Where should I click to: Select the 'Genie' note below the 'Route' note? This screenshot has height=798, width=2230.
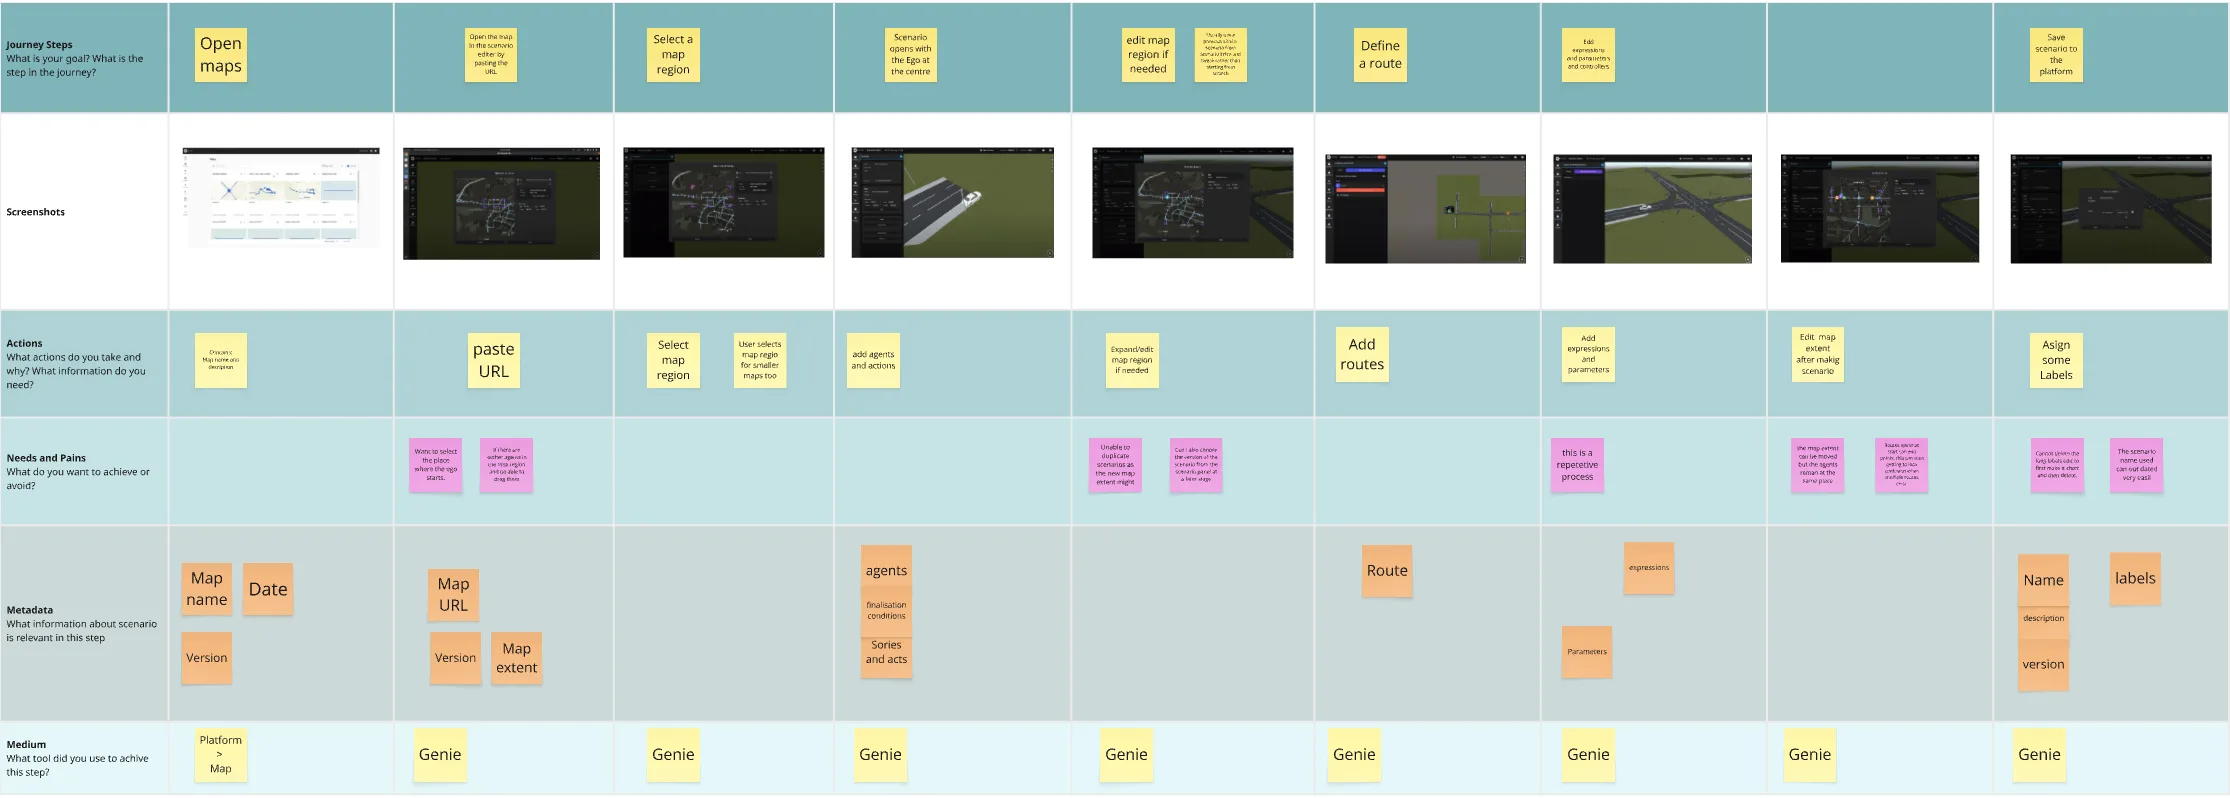[1354, 755]
